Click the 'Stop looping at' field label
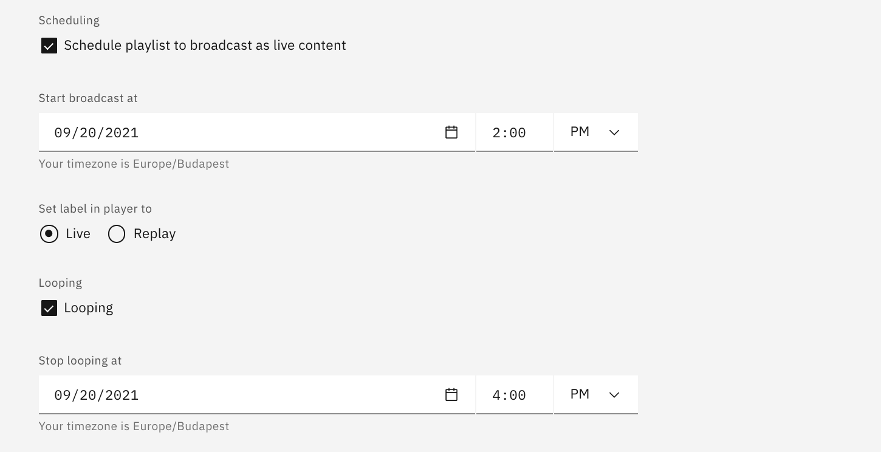Viewport: 882px width, 452px height. [x=80, y=361]
